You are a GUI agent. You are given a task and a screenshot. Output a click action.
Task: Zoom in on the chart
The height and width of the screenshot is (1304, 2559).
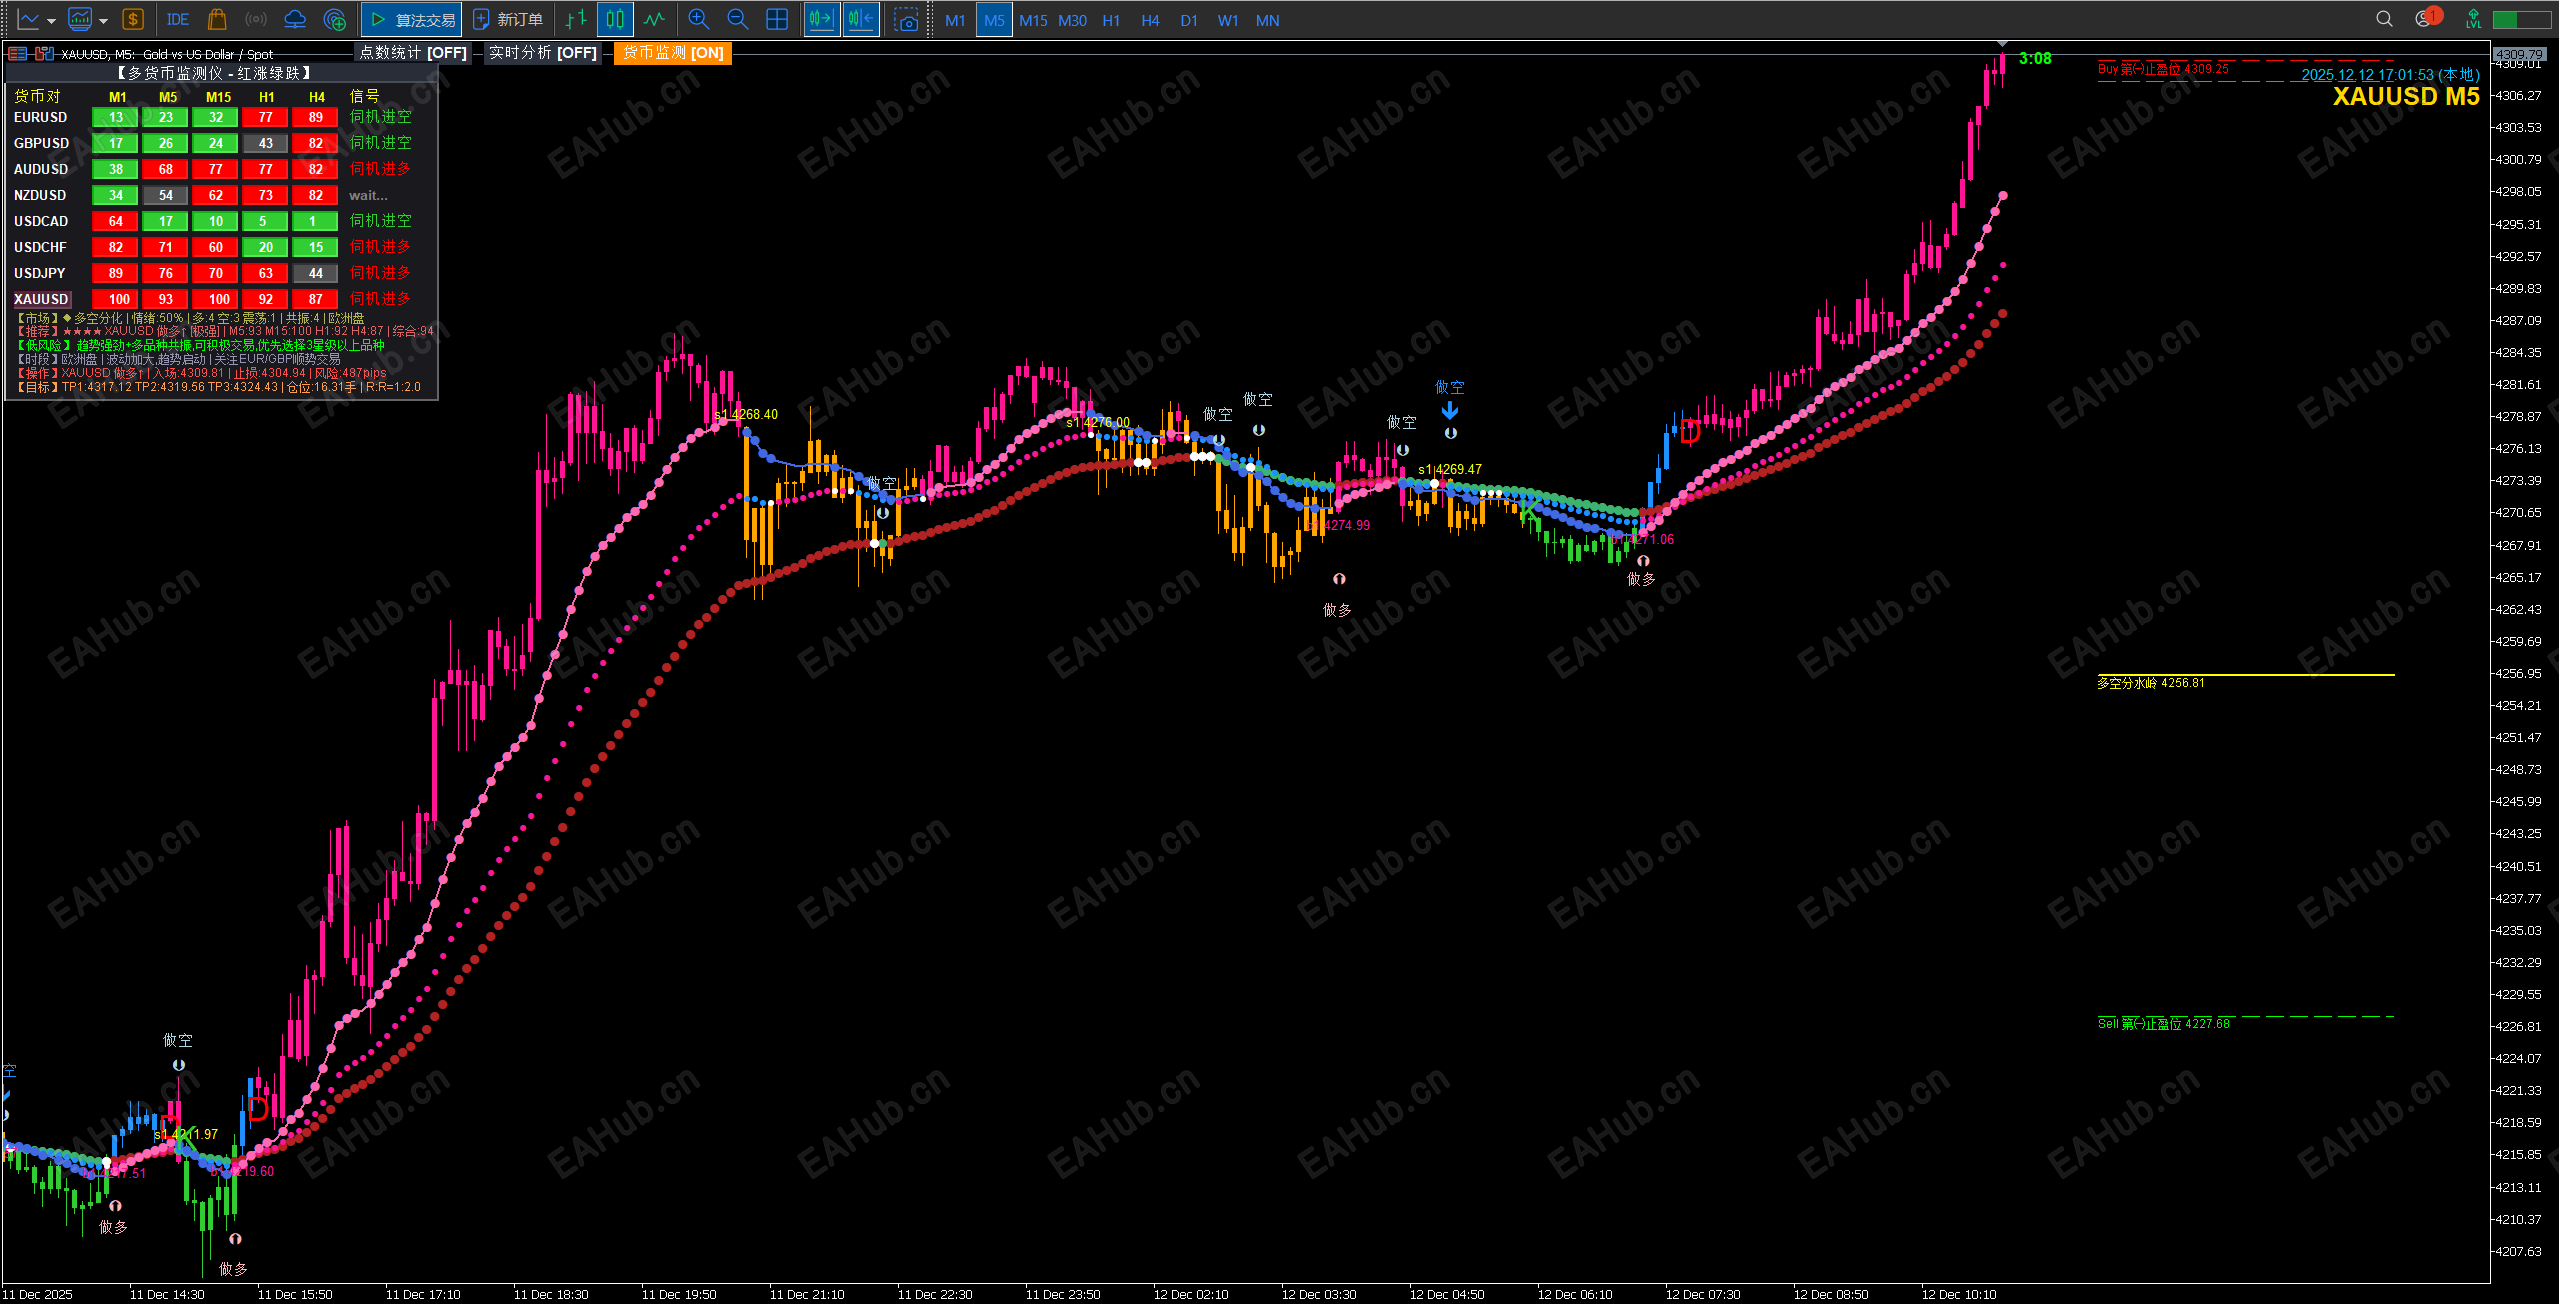pos(699,20)
